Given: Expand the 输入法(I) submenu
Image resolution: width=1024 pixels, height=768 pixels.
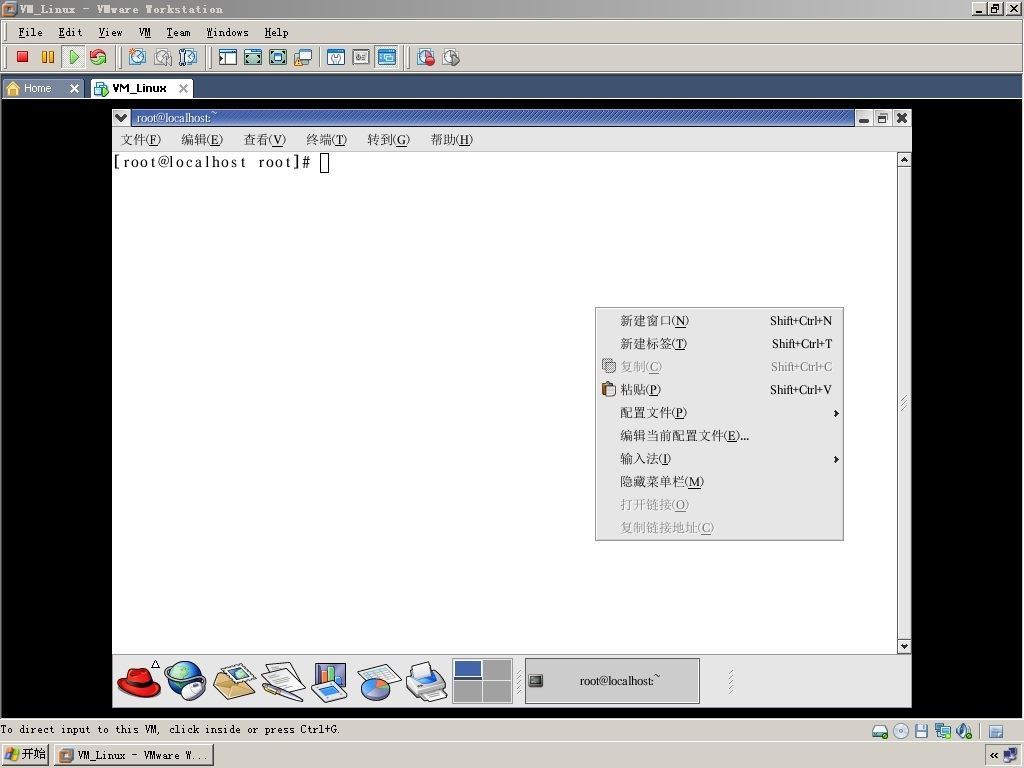Looking at the screenshot, I should 720,459.
